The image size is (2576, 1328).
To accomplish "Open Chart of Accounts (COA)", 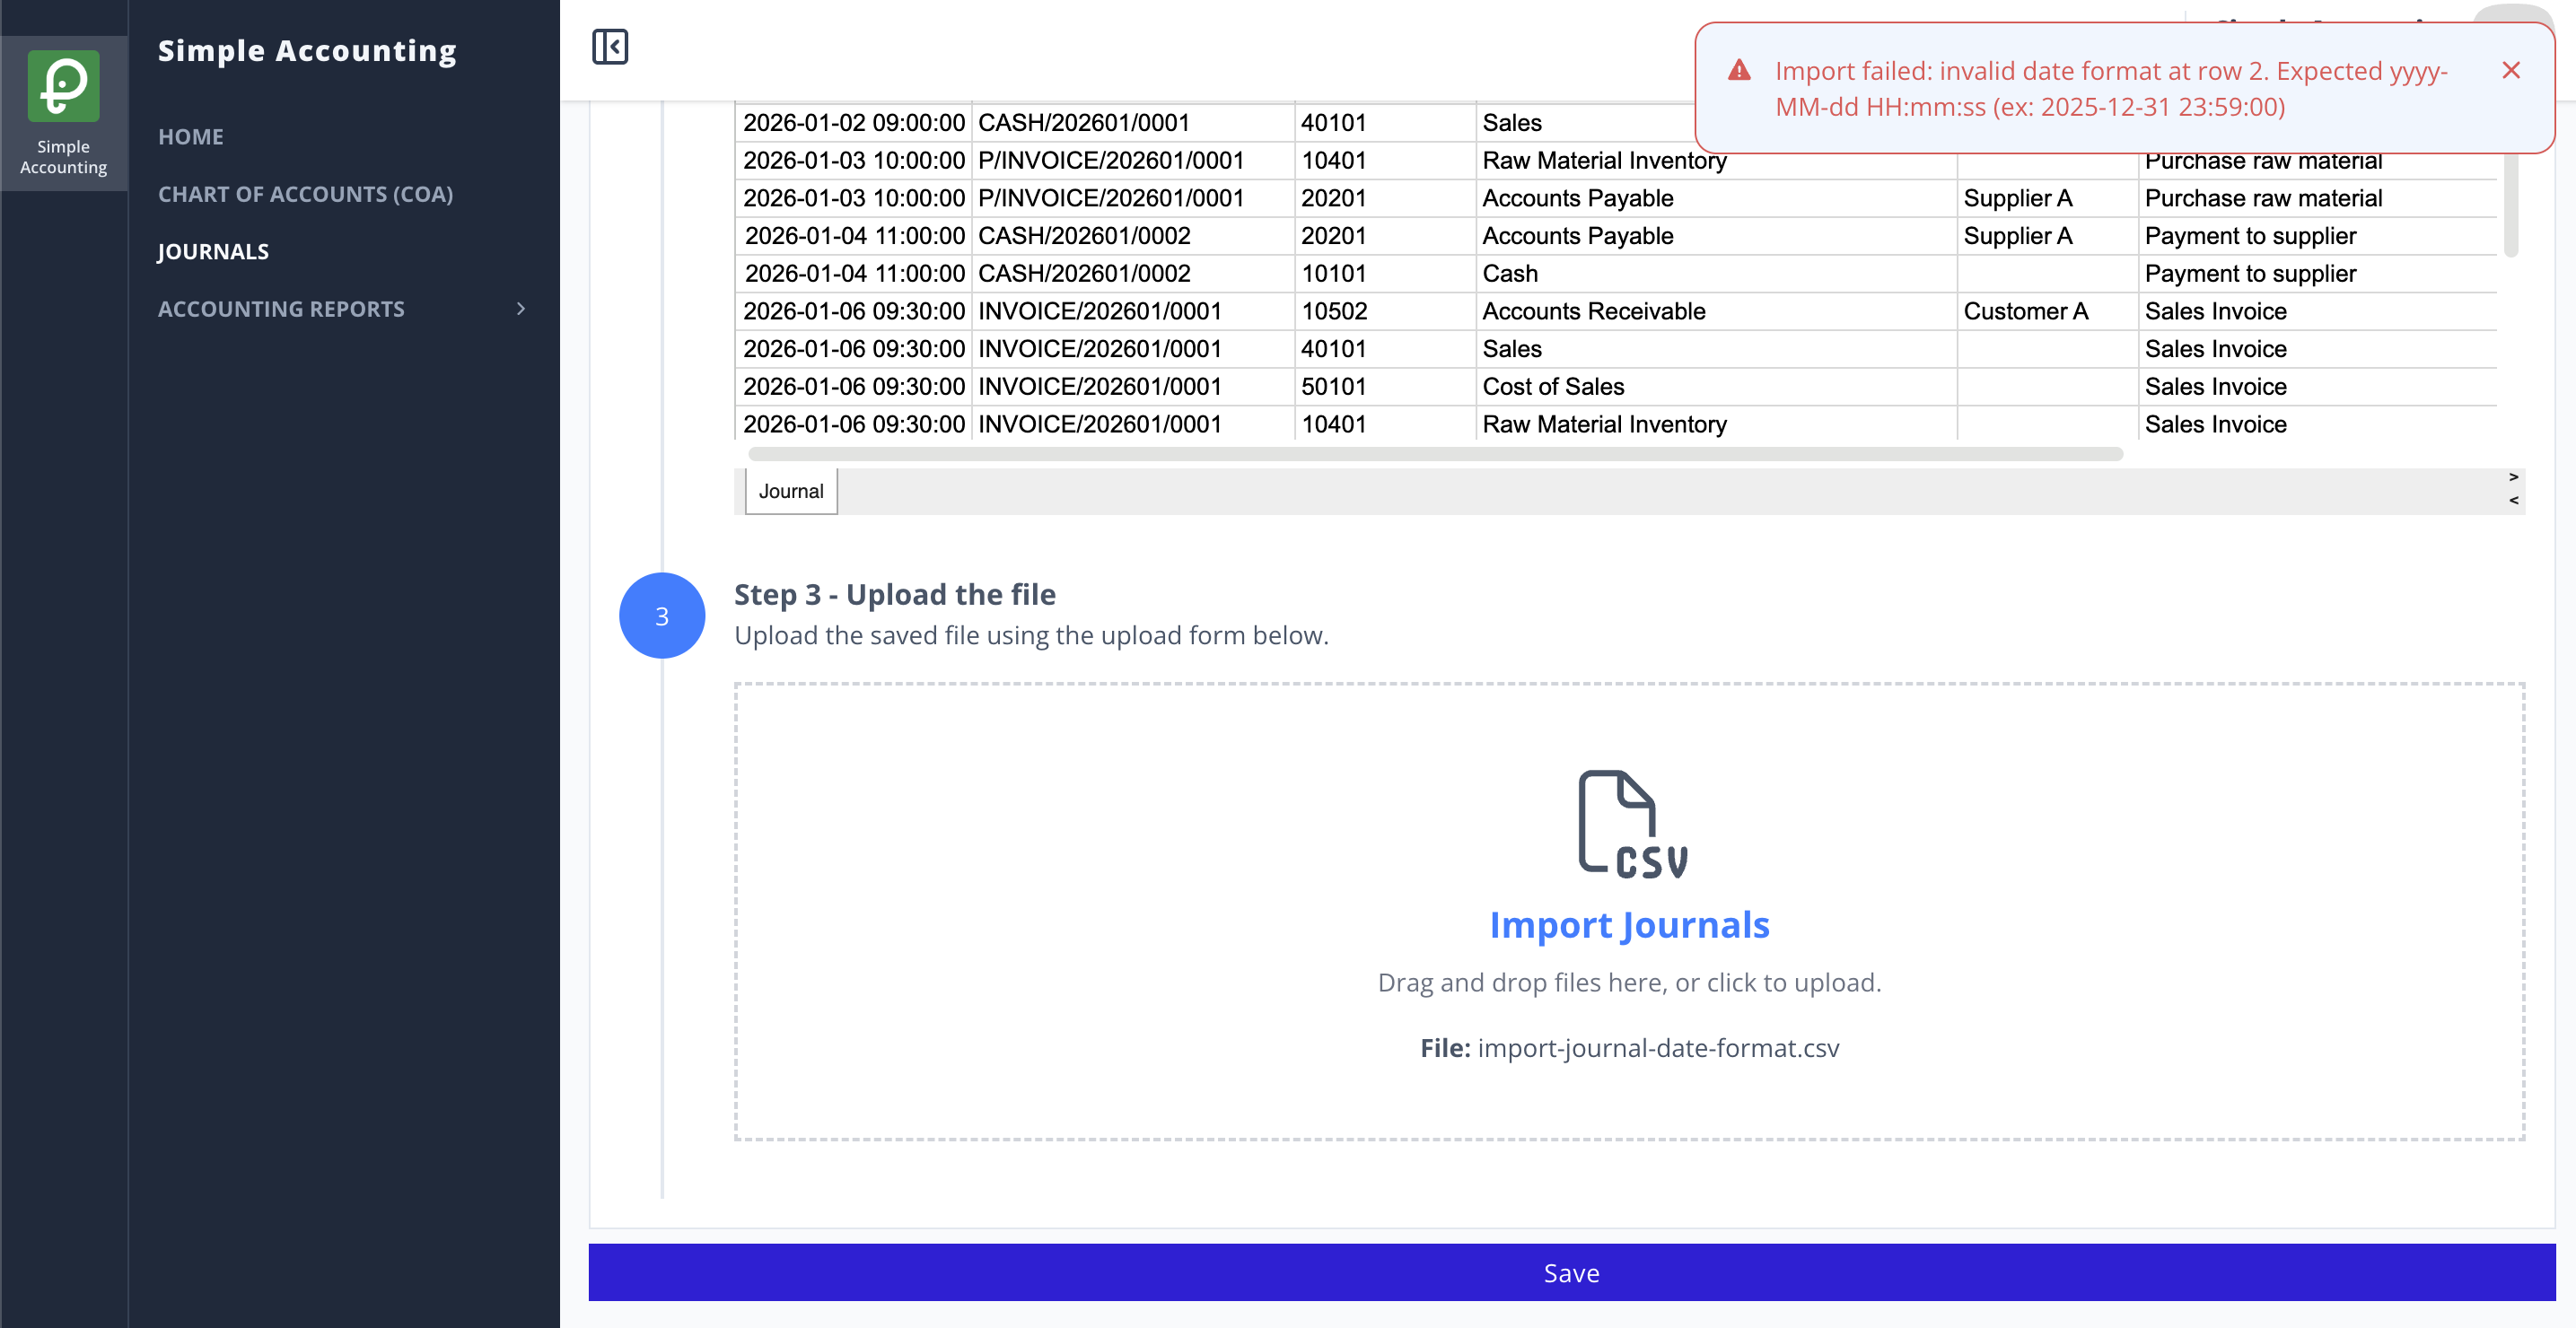I will click(x=305, y=194).
